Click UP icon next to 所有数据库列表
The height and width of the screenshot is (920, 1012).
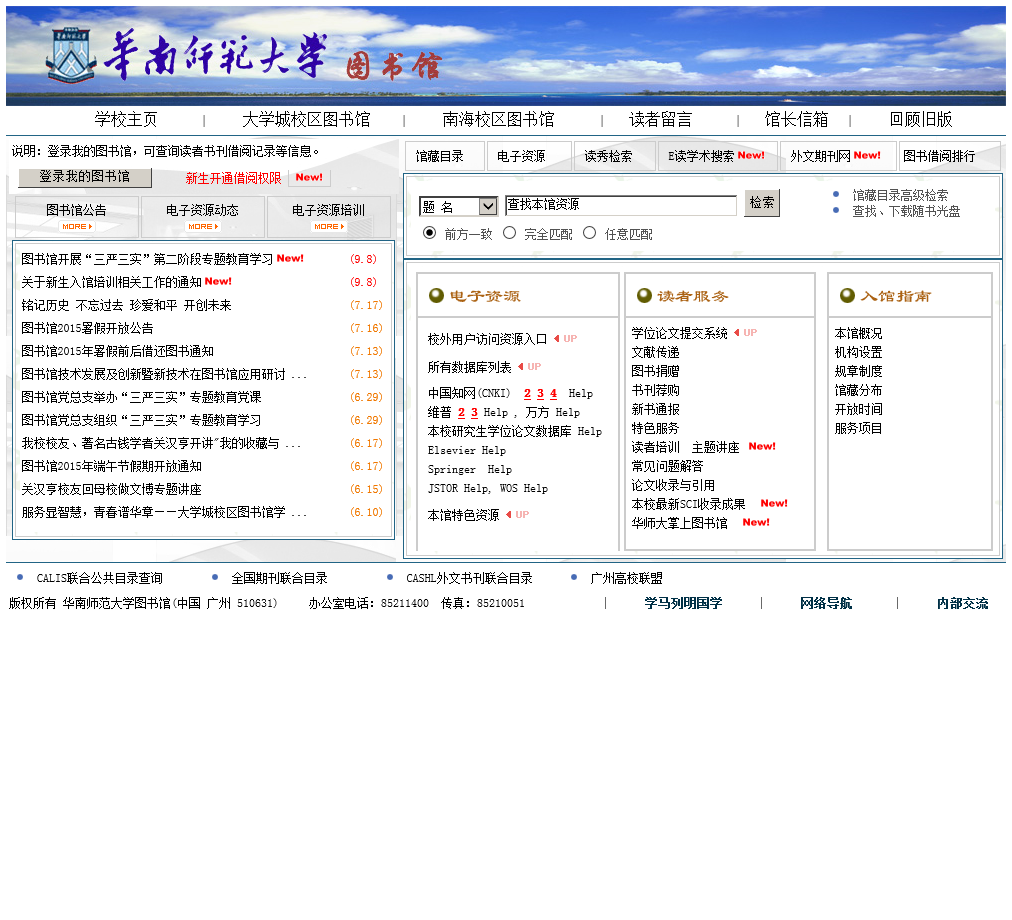[x=530, y=367]
